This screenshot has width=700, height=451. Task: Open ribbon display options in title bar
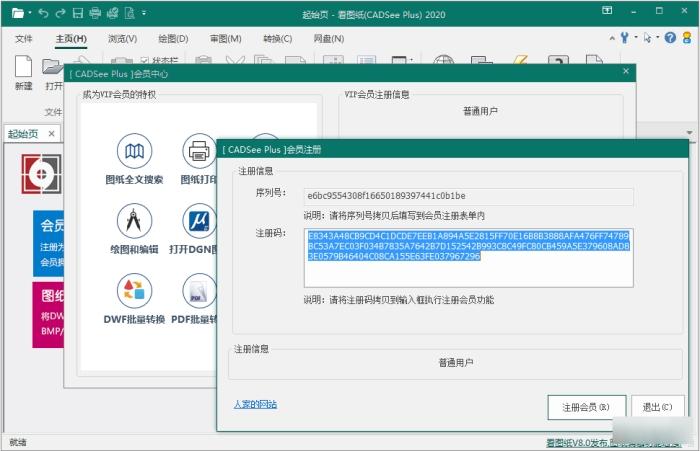click(x=607, y=11)
